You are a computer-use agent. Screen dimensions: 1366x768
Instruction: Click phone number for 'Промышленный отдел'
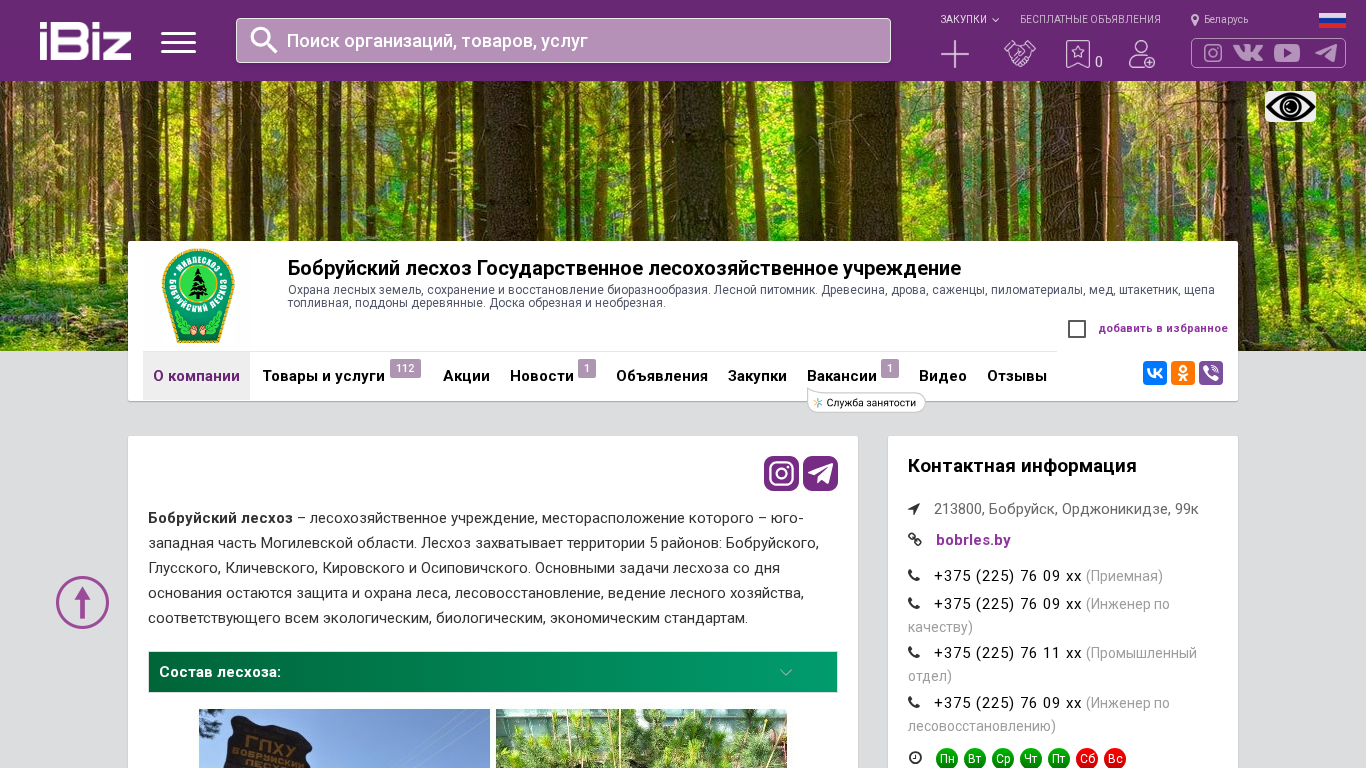point(1008,653)
